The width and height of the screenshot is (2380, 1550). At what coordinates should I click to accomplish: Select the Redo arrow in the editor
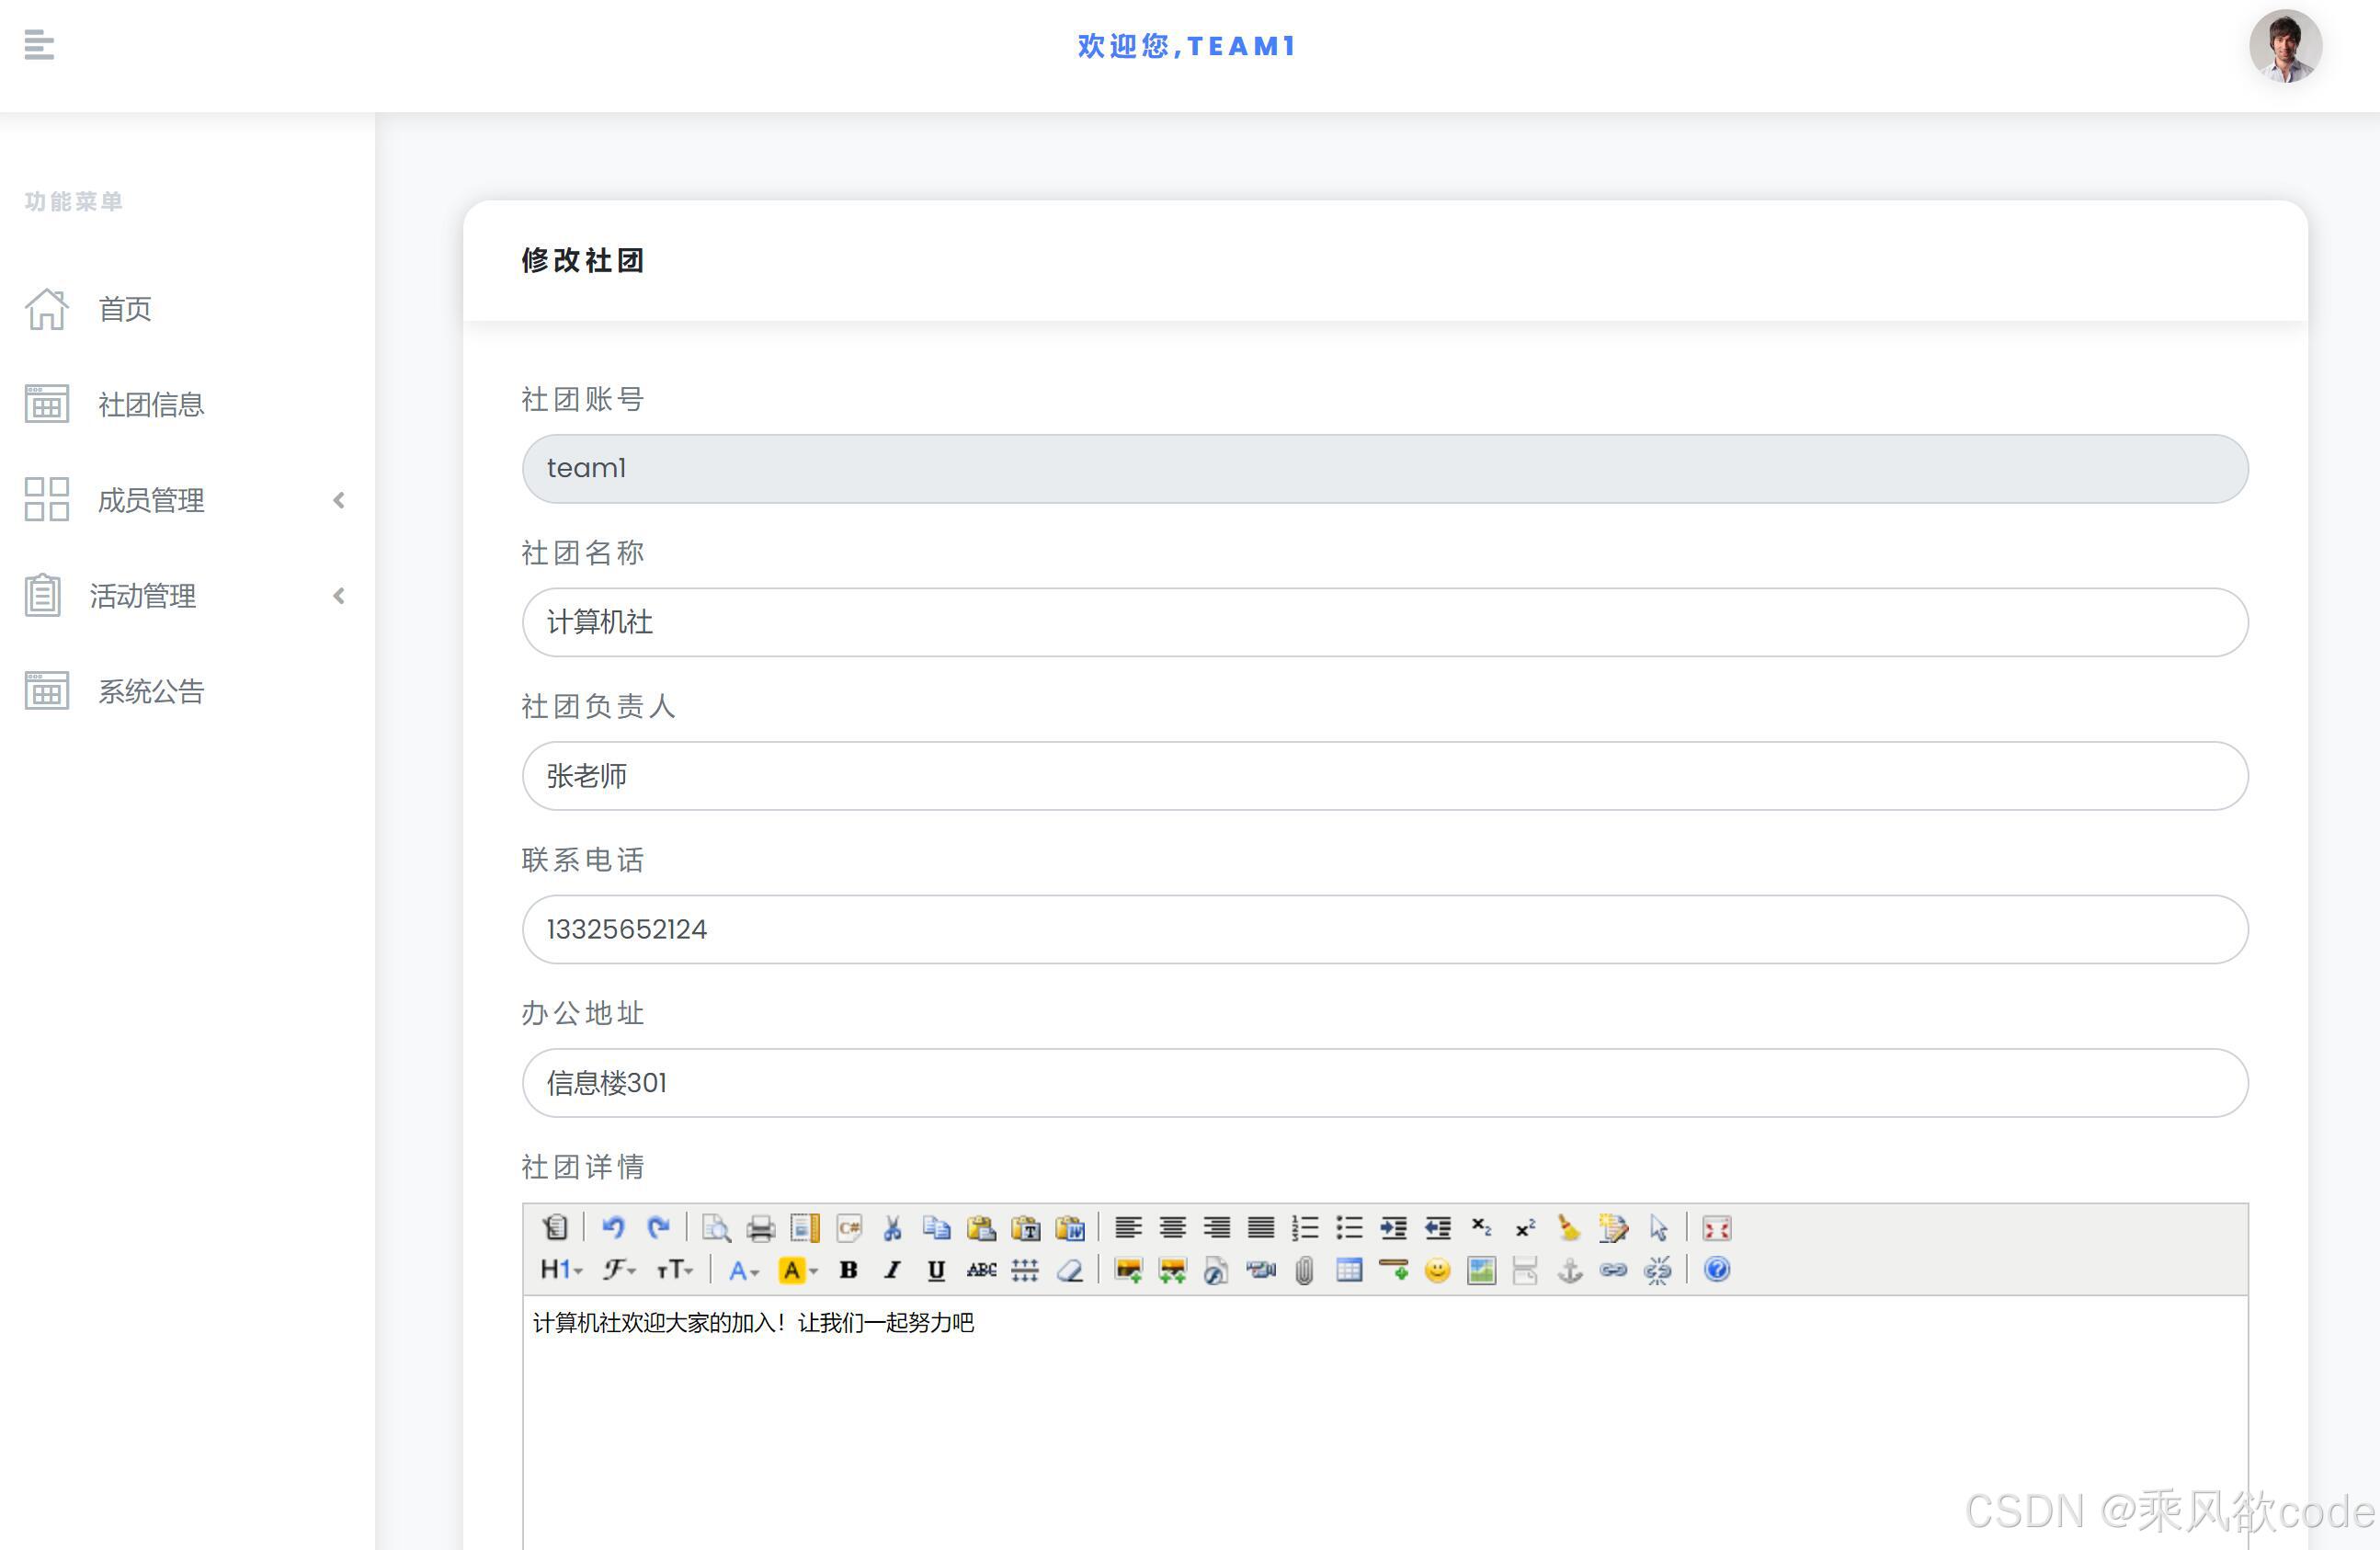(659, 1228)
